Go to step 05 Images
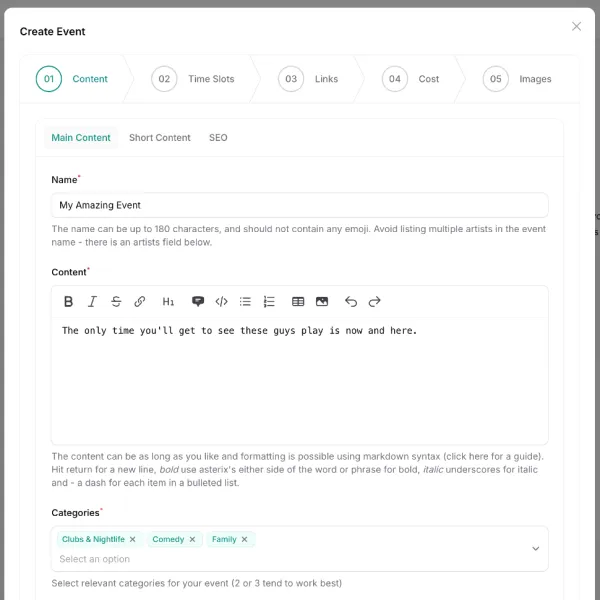Image resolution: width=600 pixels, height=600 pixels. point(517,79)
